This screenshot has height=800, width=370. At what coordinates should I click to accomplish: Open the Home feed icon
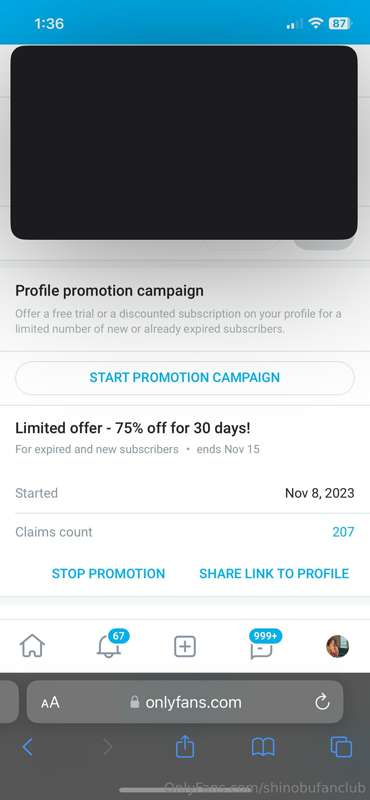tap(32, 646)
